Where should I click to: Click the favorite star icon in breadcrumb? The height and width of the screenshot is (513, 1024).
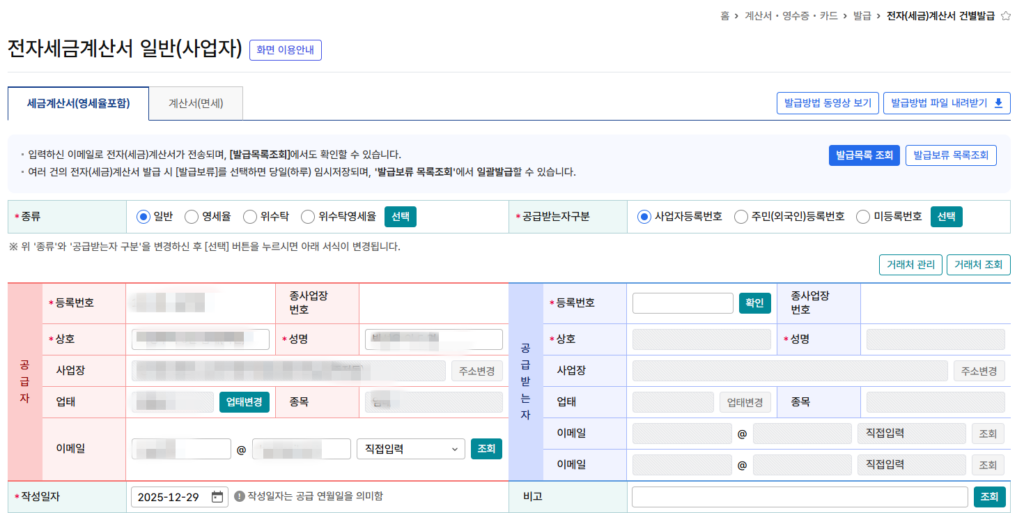(x=1005, y=16)
